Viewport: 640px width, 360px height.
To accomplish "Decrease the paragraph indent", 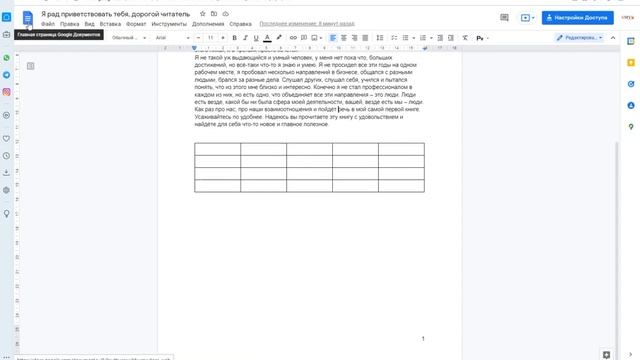I will [x=440, y=38].
